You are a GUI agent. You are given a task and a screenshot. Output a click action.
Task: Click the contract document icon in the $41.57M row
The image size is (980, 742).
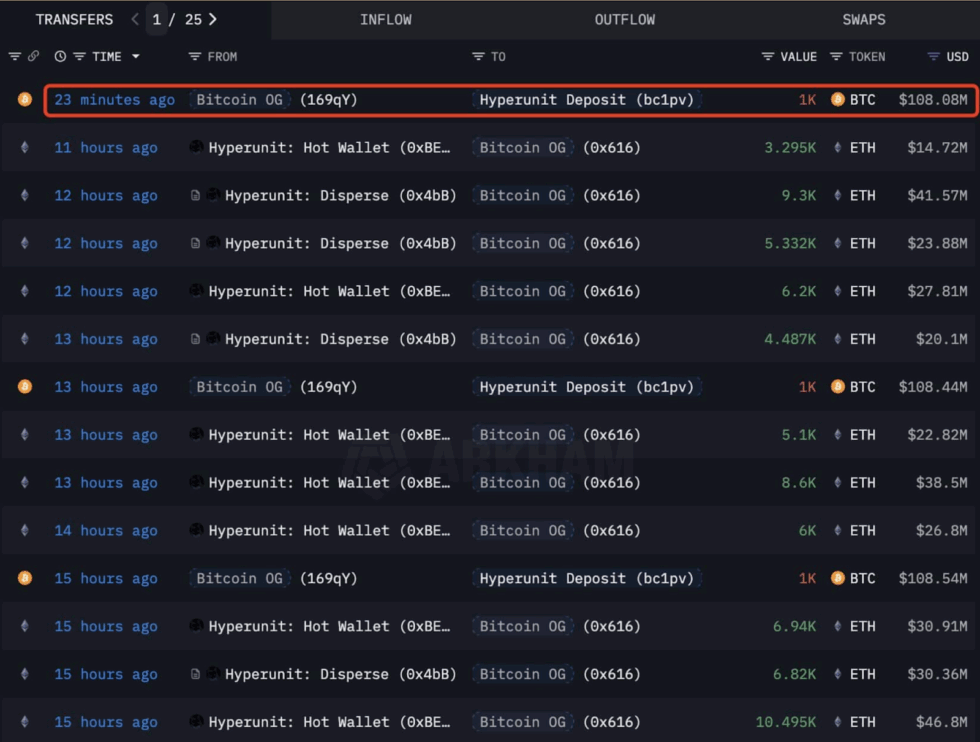(x=195, y=195)
